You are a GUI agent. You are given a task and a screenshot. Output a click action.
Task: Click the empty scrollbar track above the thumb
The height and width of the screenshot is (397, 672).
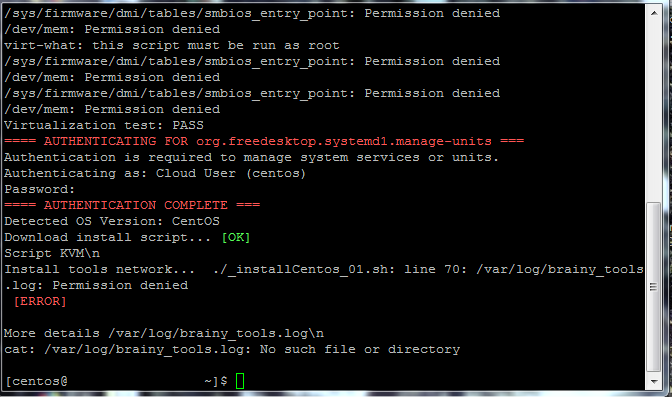click(x=654, y=111)
